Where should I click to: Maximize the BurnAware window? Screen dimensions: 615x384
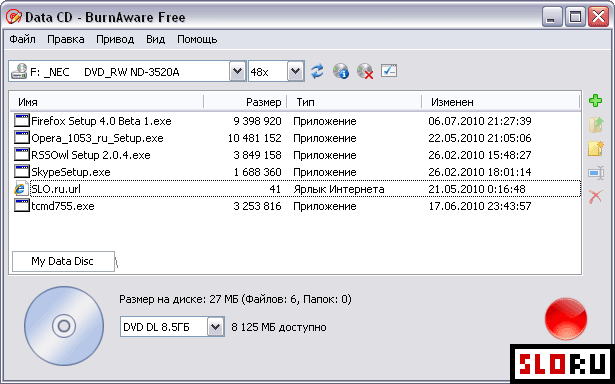click(575, 17)
